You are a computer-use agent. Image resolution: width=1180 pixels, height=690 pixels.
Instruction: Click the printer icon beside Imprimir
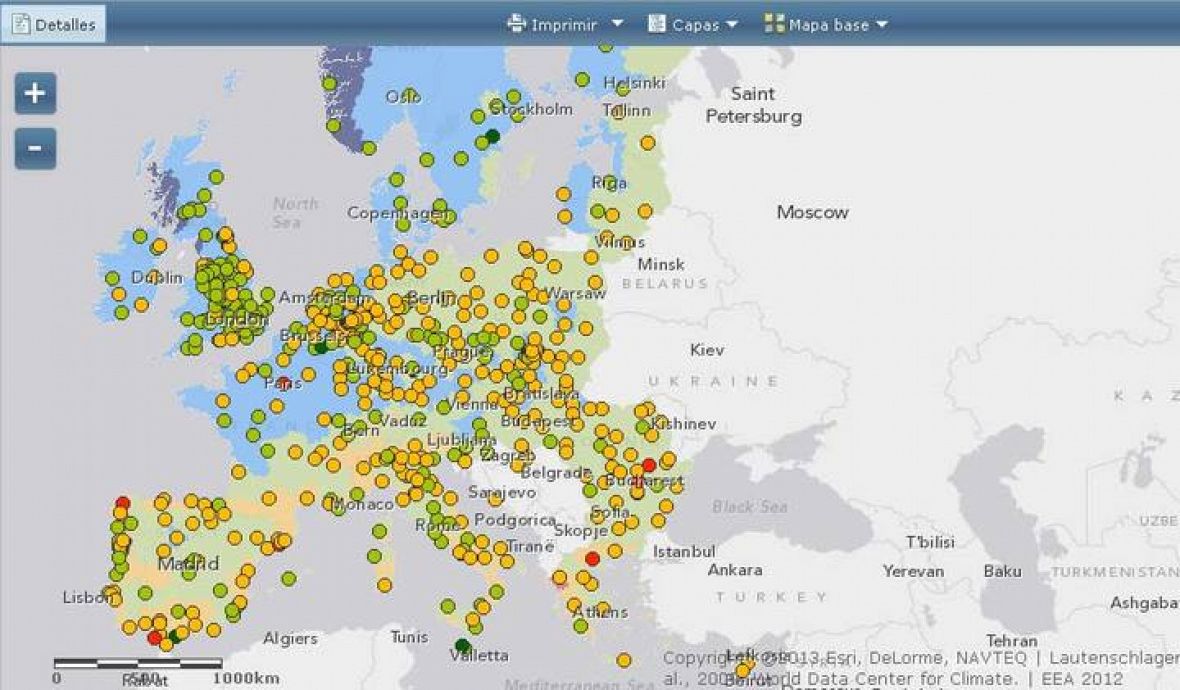click(x=516, y=24)
